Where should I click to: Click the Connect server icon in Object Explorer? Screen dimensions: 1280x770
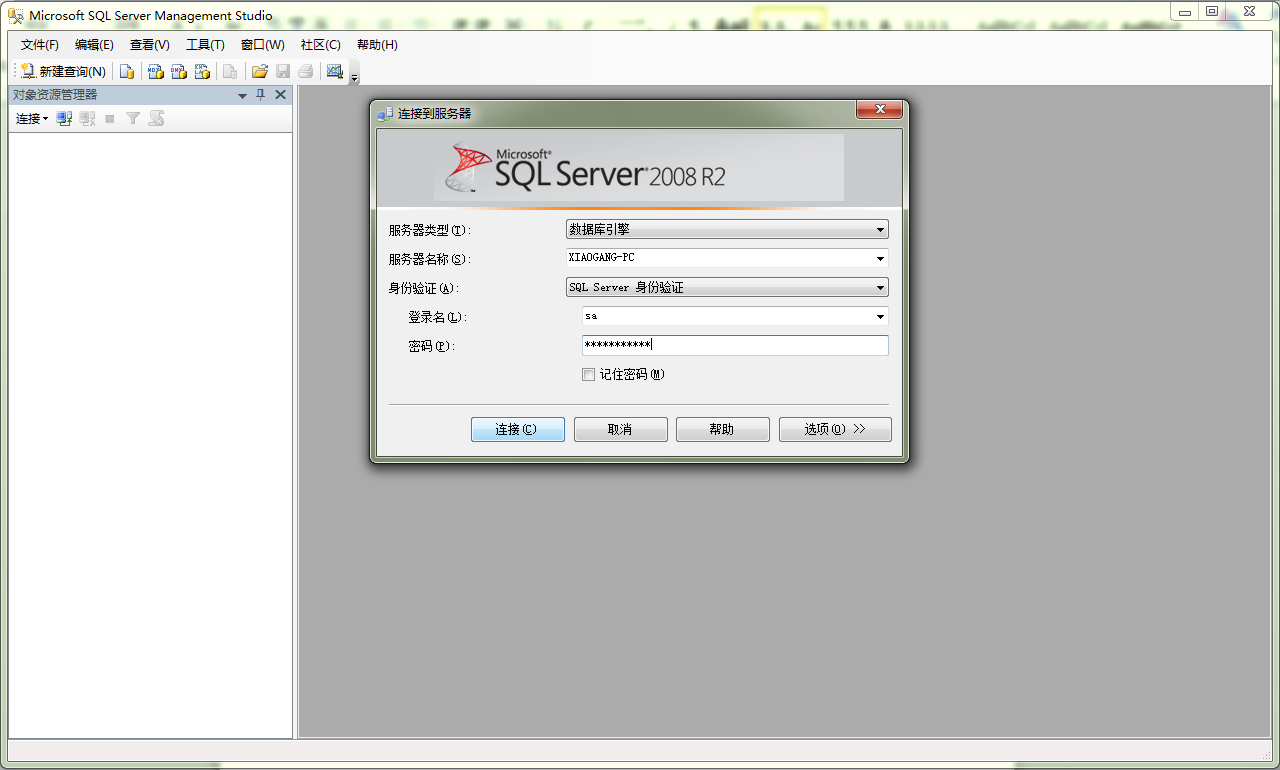point(64,117)
